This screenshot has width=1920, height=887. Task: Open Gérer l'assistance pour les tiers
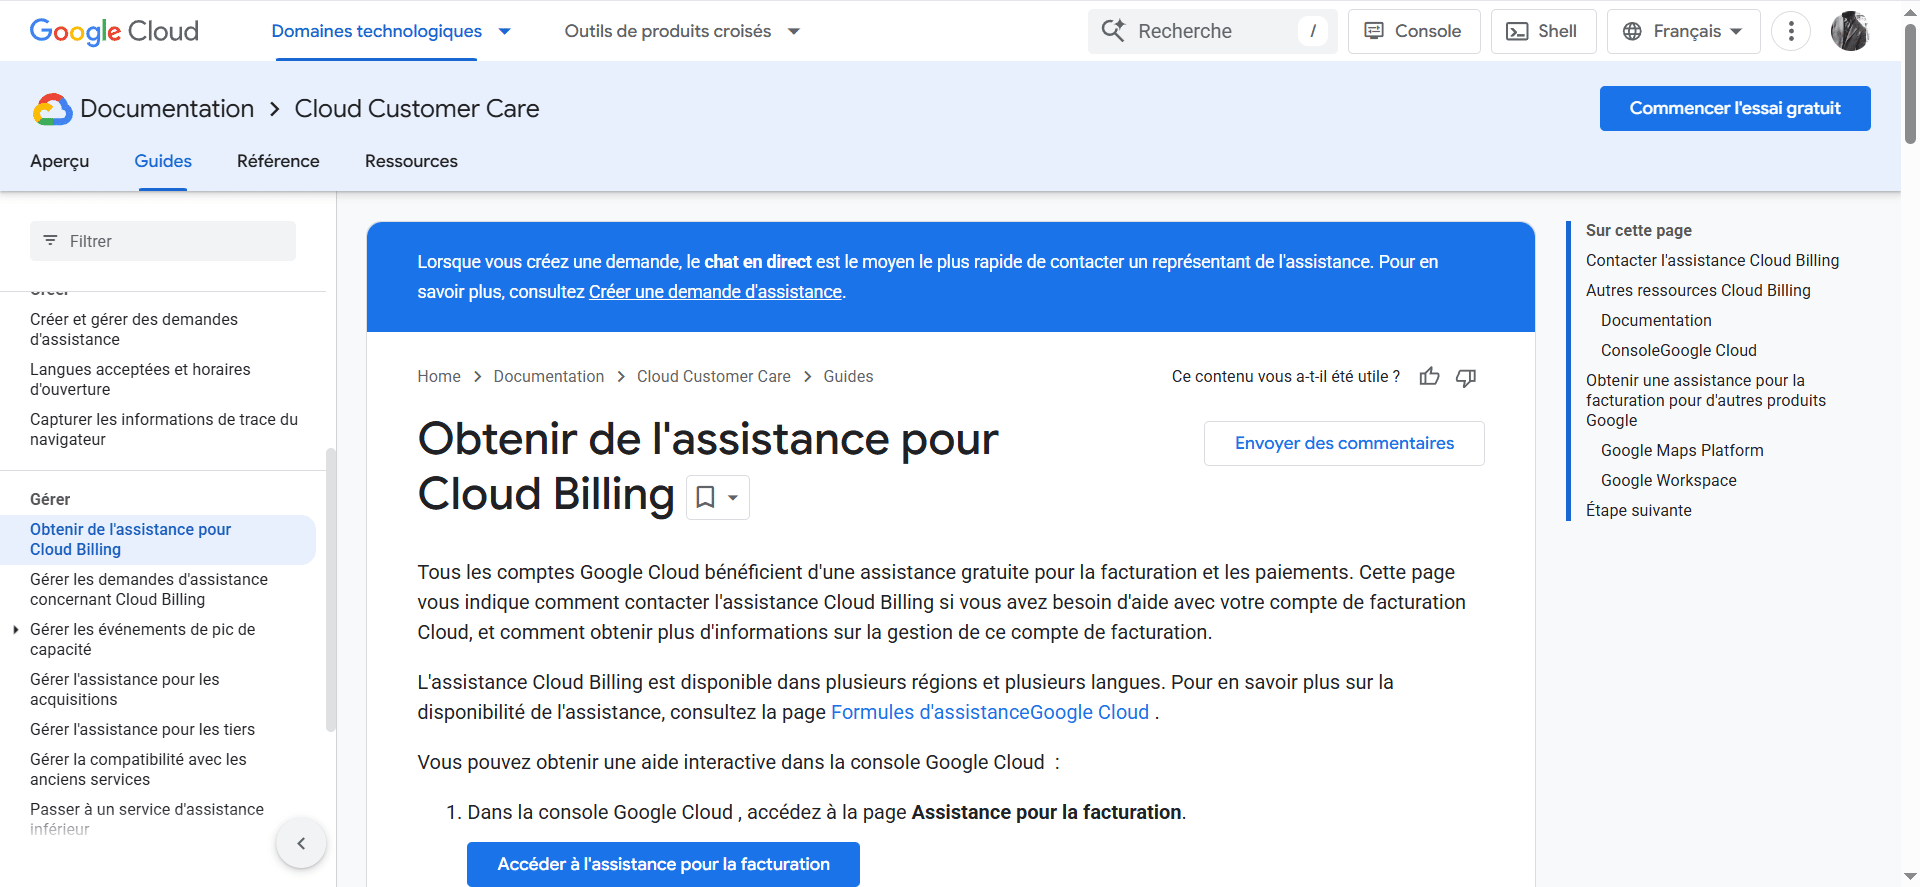142,729
